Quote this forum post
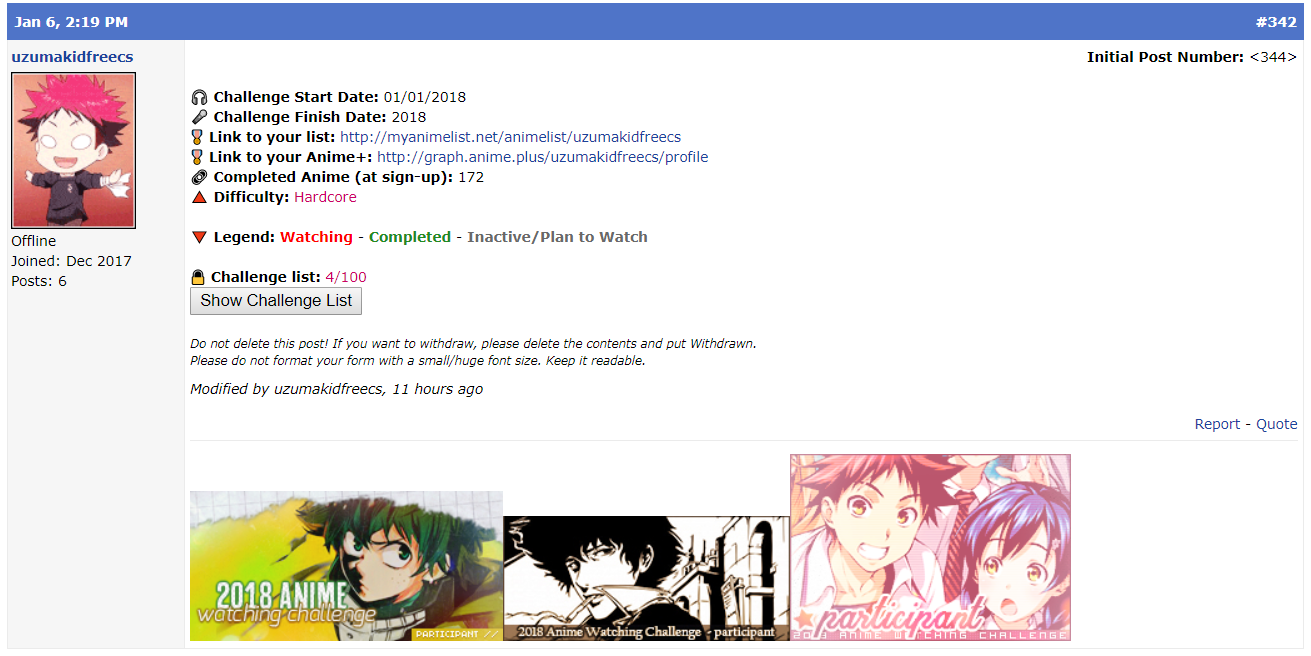Viewport: 1311px width, 656px height. (1277, 424)
